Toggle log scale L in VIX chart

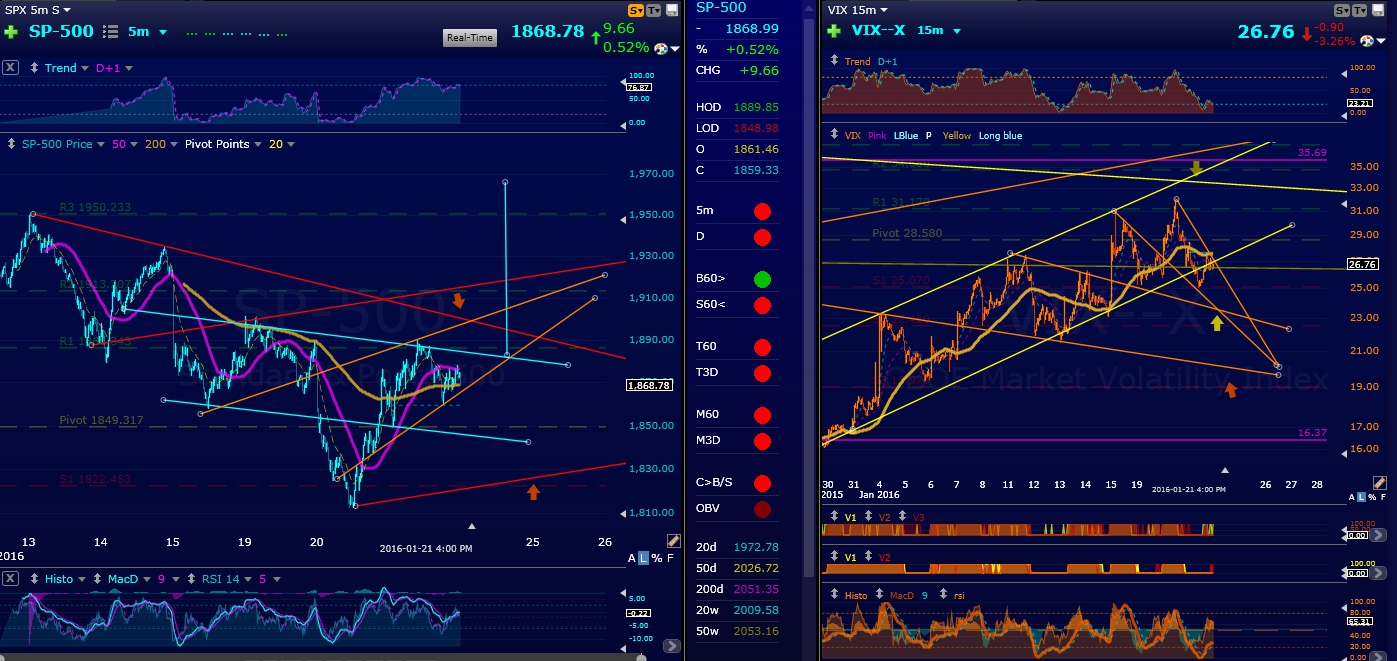pos(1362,497)
